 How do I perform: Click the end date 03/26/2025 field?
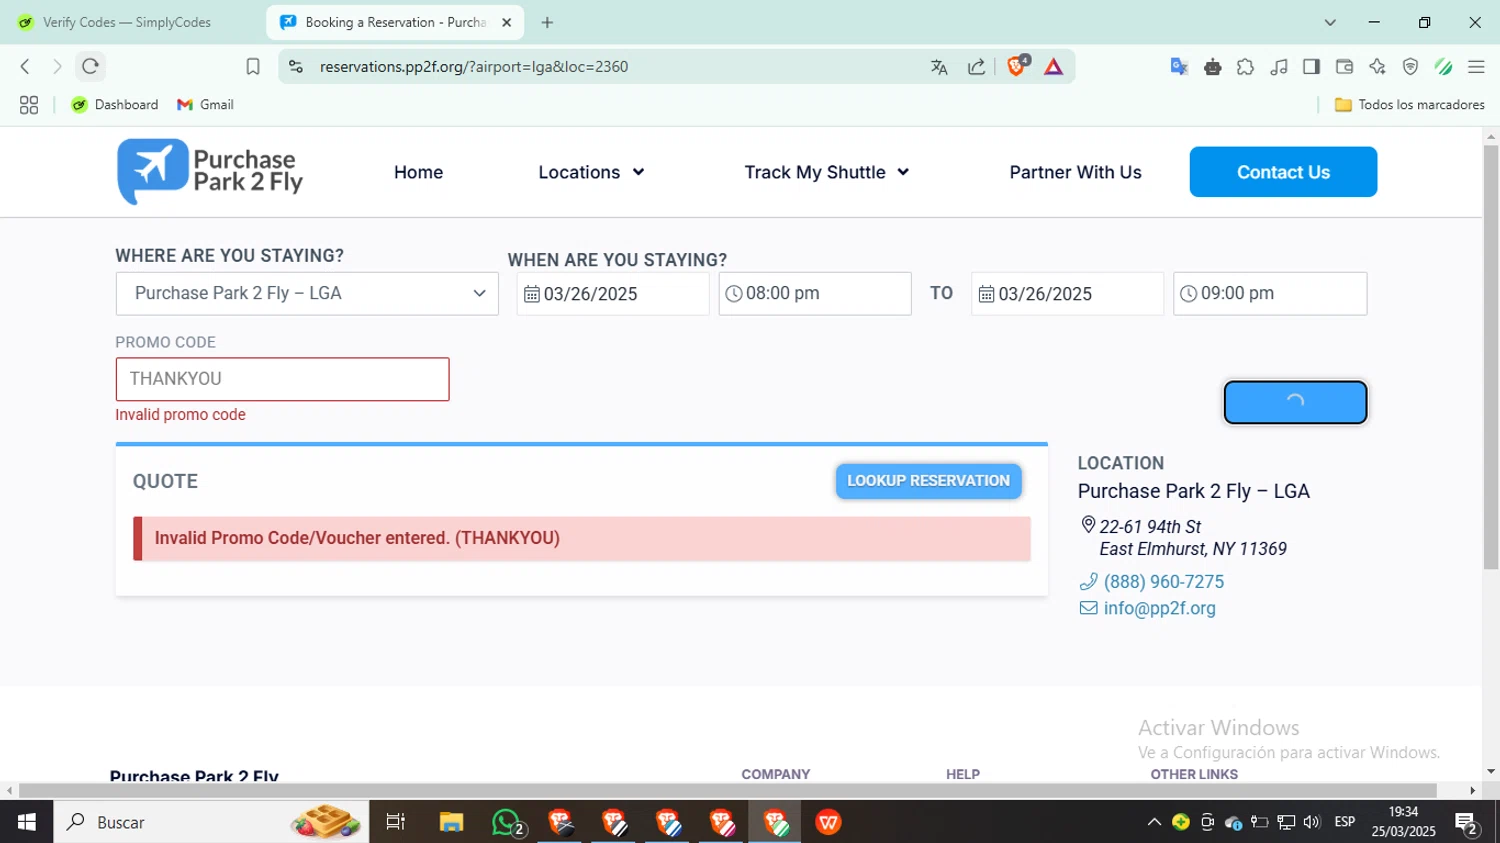[1067, 294]
